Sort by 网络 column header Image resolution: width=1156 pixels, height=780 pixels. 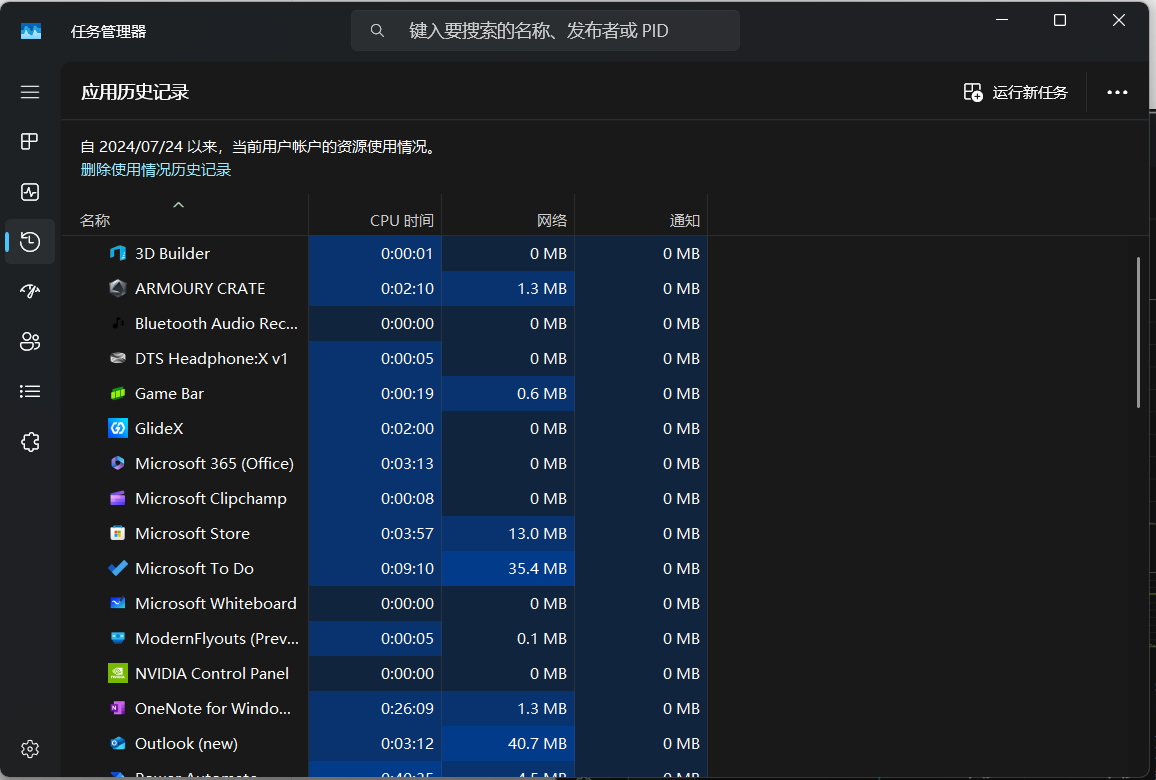[551, 220]
